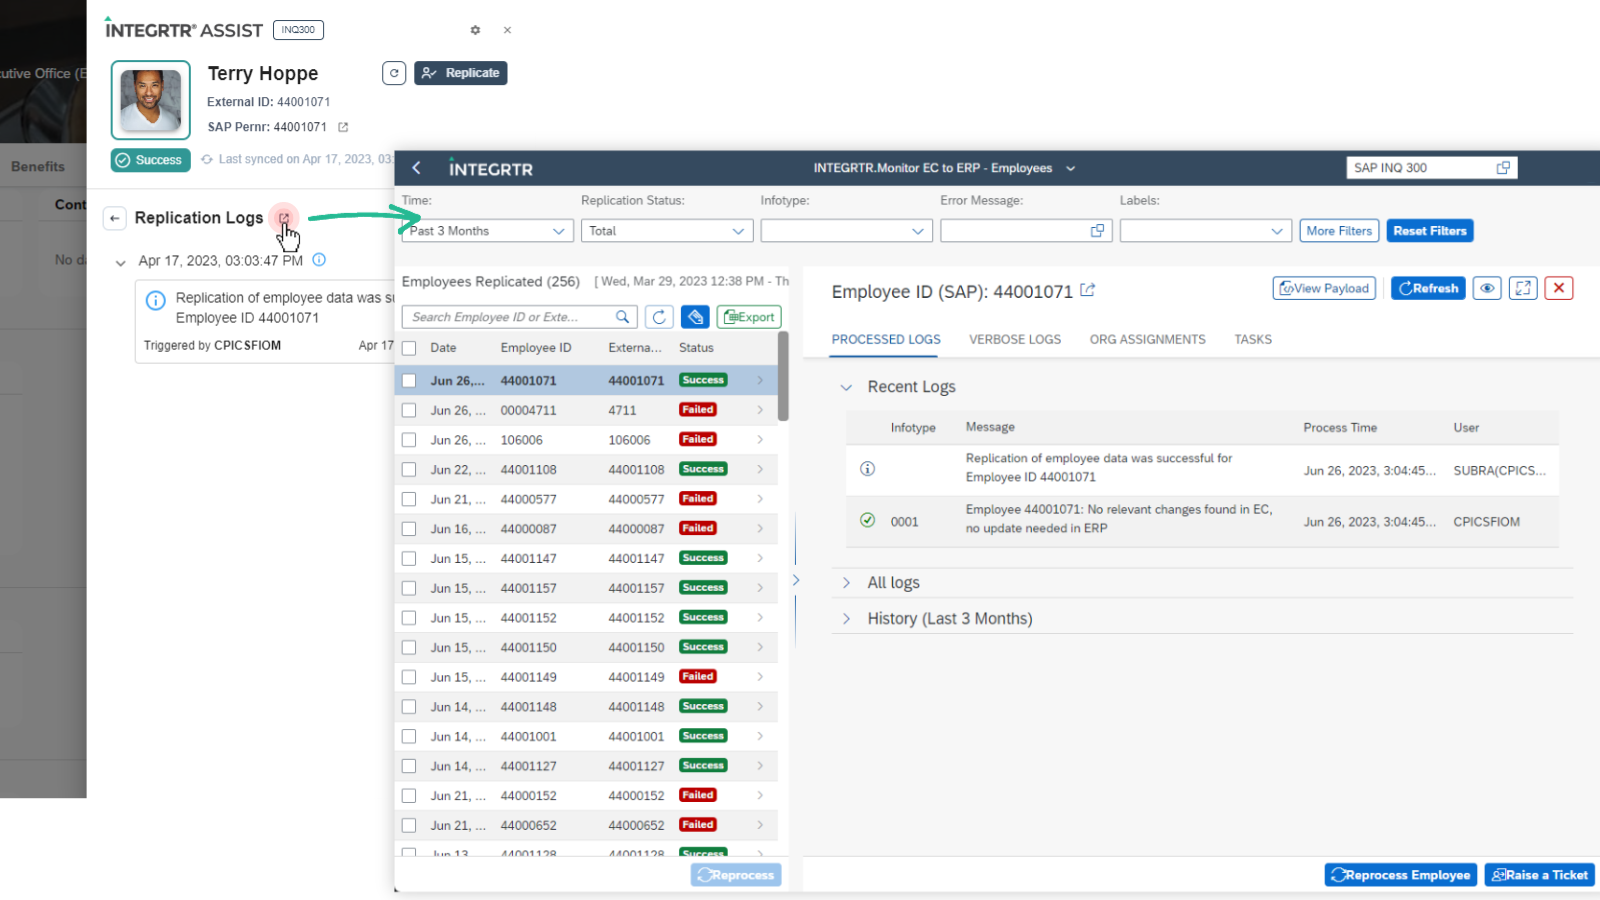Click the Reprocess button below the list

pos(736,875)
